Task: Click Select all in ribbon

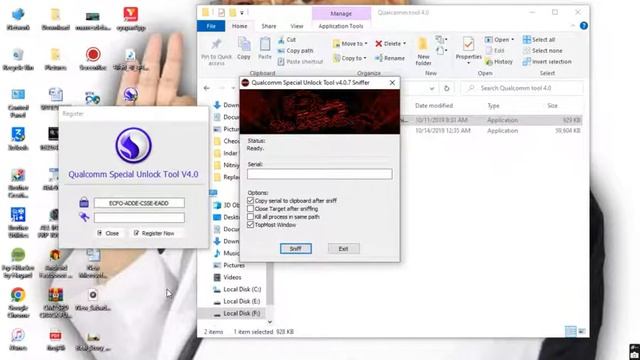Action: (539, 40)
